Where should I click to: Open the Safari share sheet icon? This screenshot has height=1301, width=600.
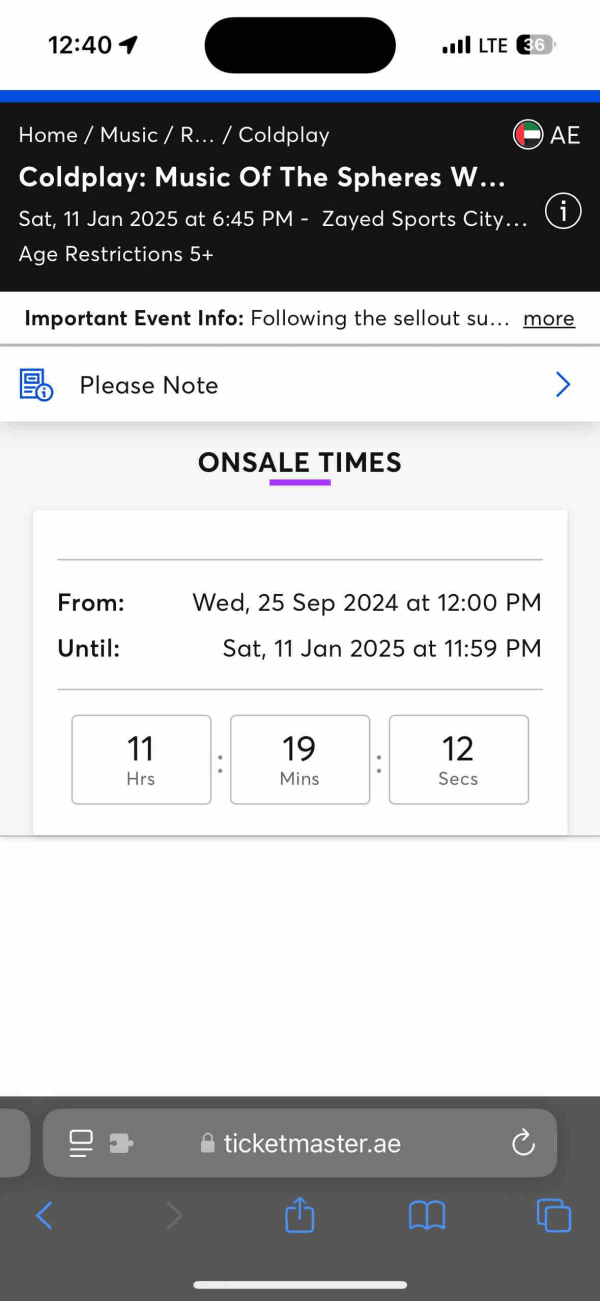[300, 1215]
